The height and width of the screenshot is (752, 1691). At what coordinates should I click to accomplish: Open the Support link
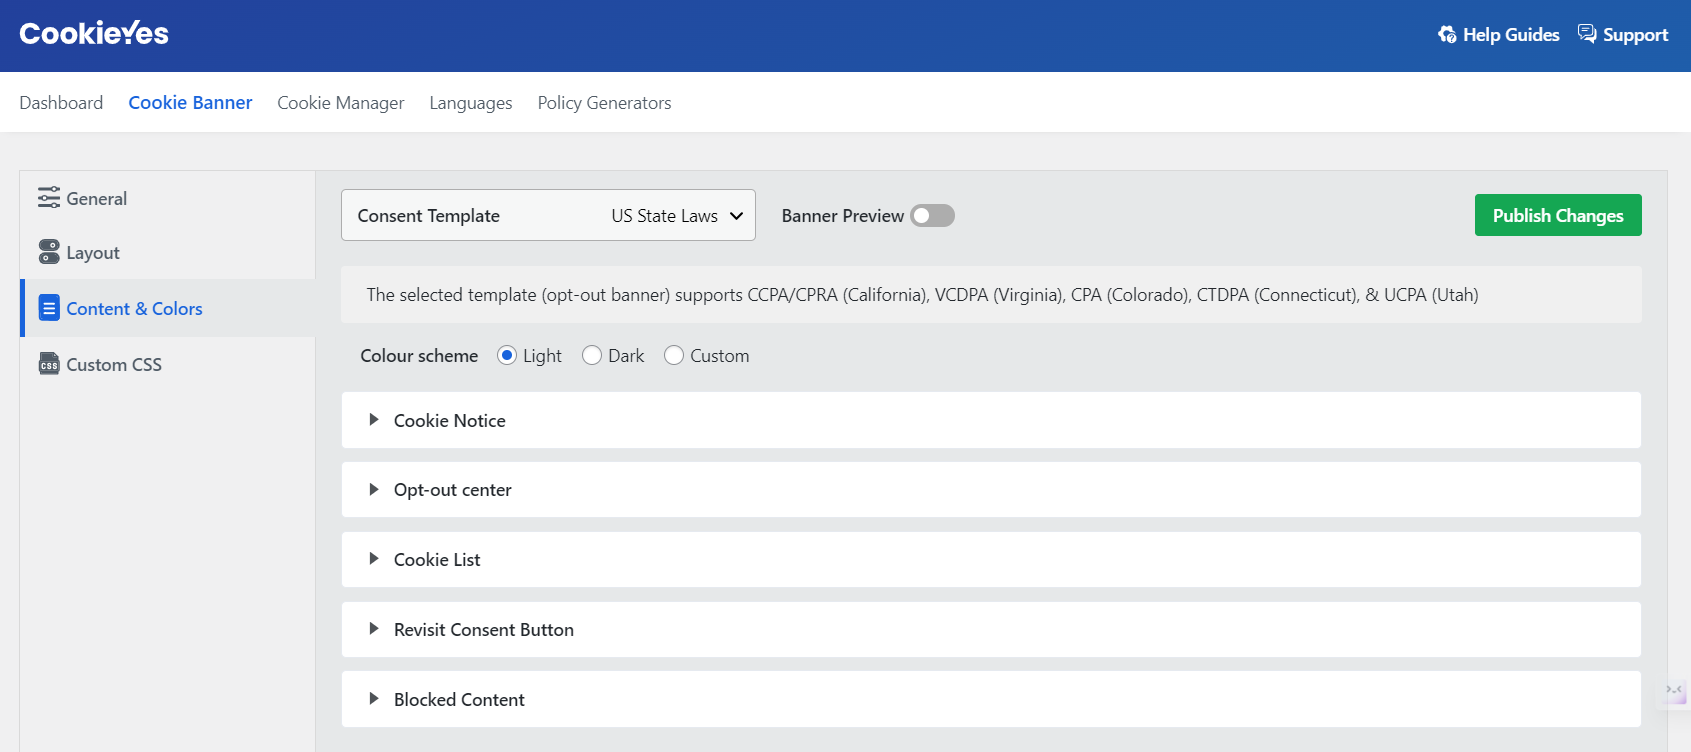[x=1623, y=35]
